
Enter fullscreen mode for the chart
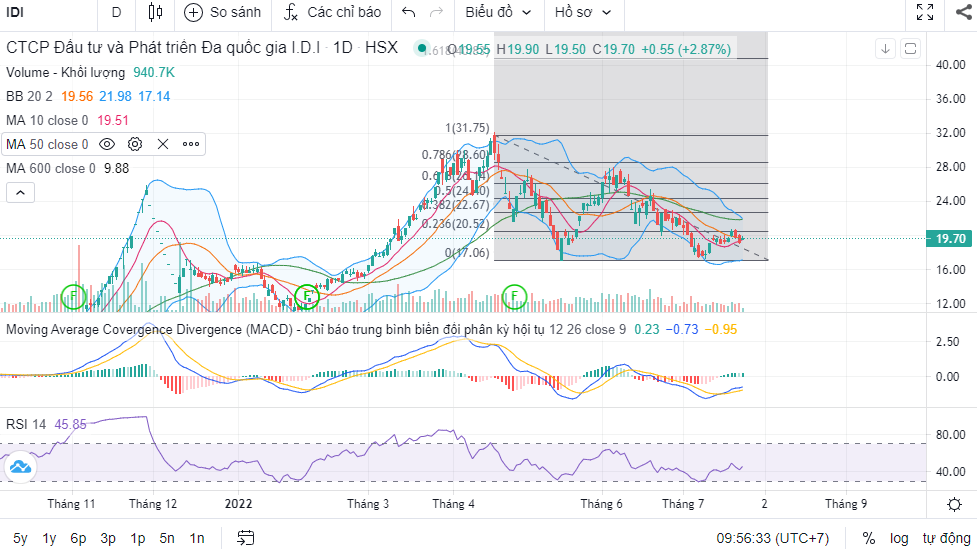click(925, 13)
